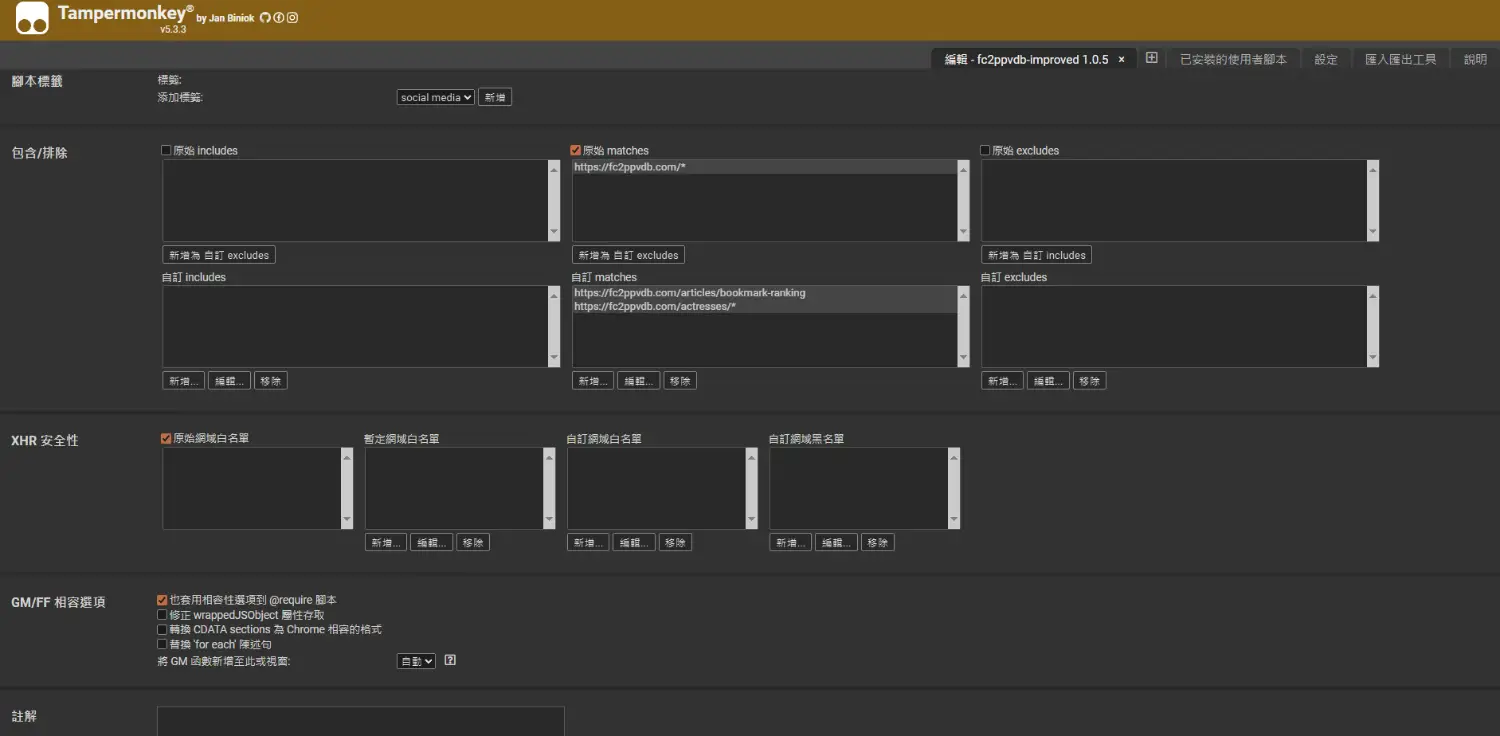Toggle the 原始網域白名單 checkbox
1500x736 pixels.
click(x=167, y=439)
